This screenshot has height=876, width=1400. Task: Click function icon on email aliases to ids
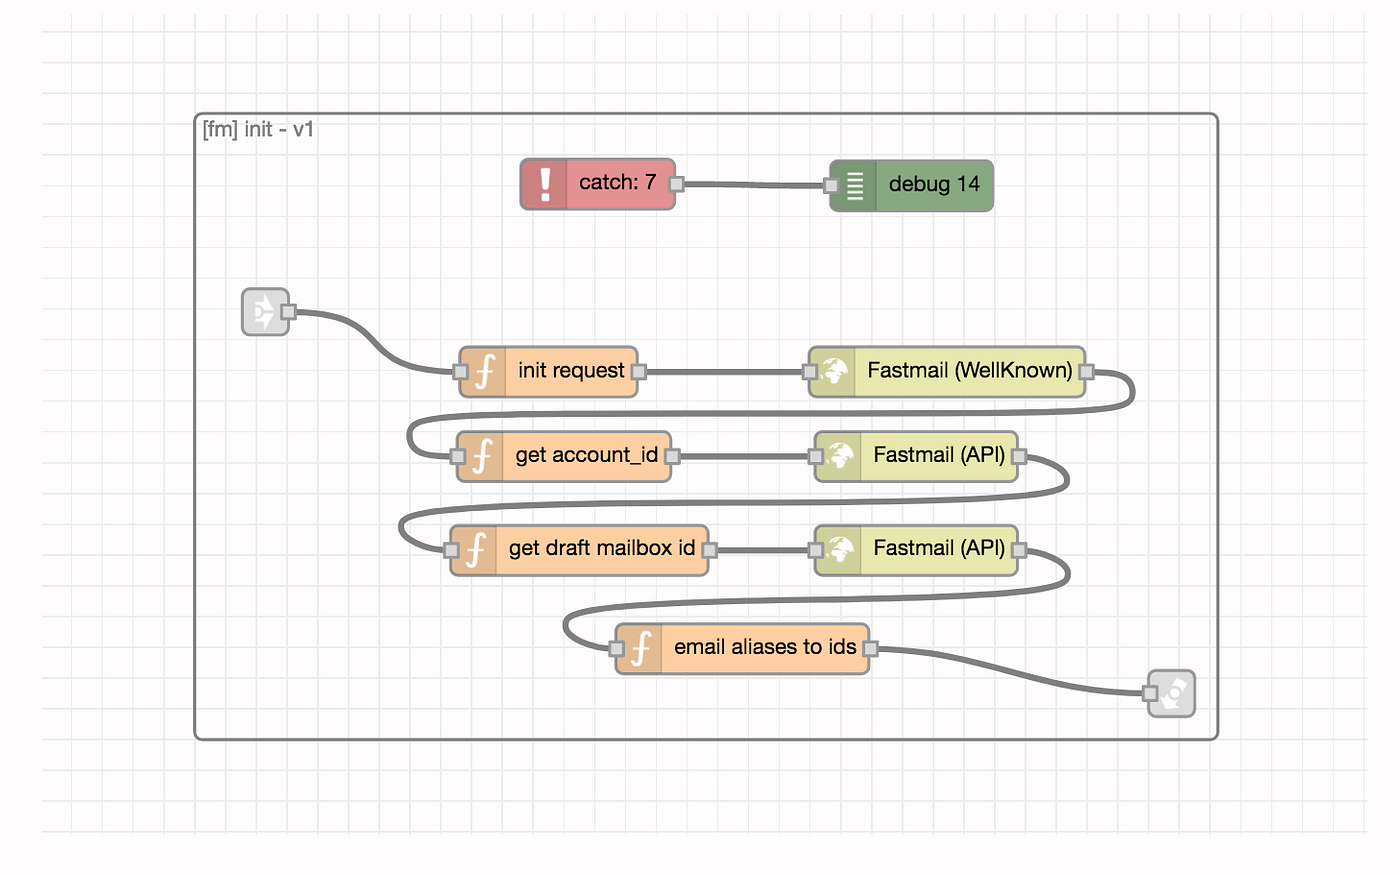[640, 648]
